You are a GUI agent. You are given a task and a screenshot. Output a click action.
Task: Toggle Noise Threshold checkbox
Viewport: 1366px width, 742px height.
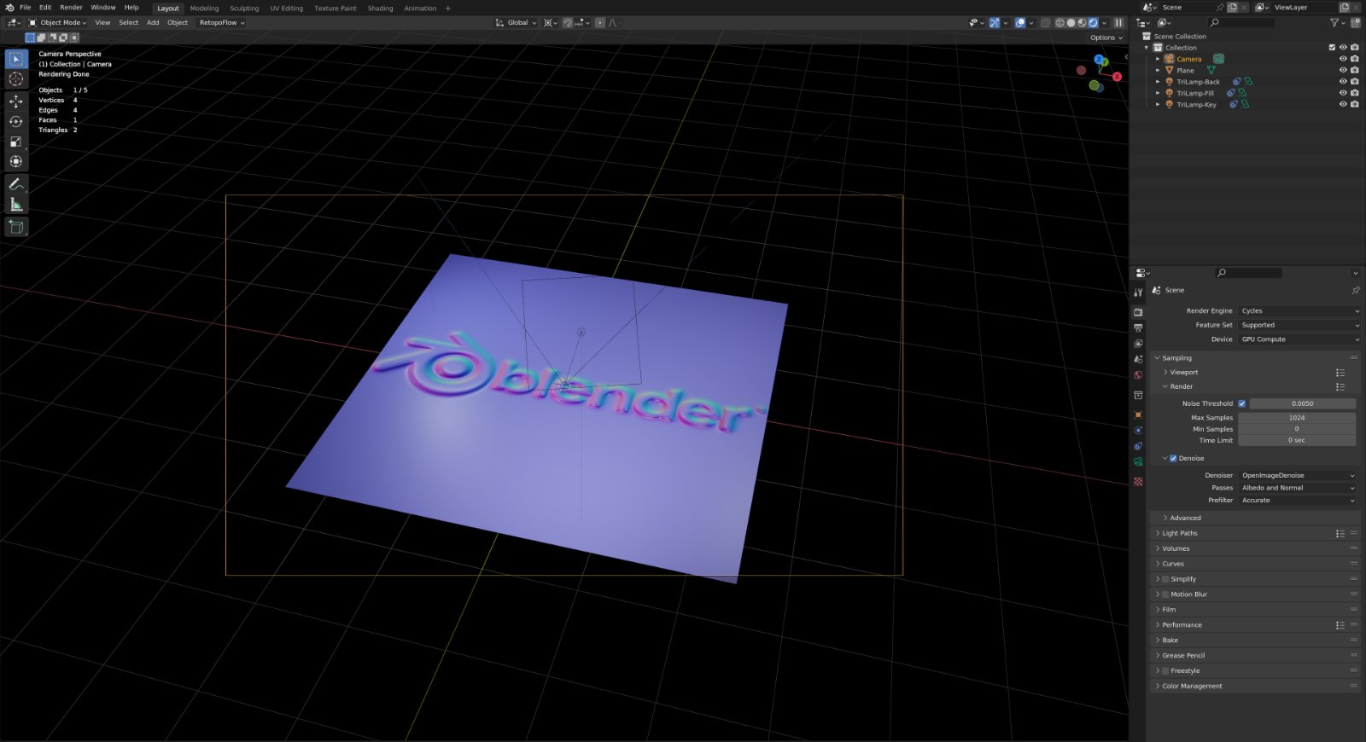click(x=1242, y=404)
